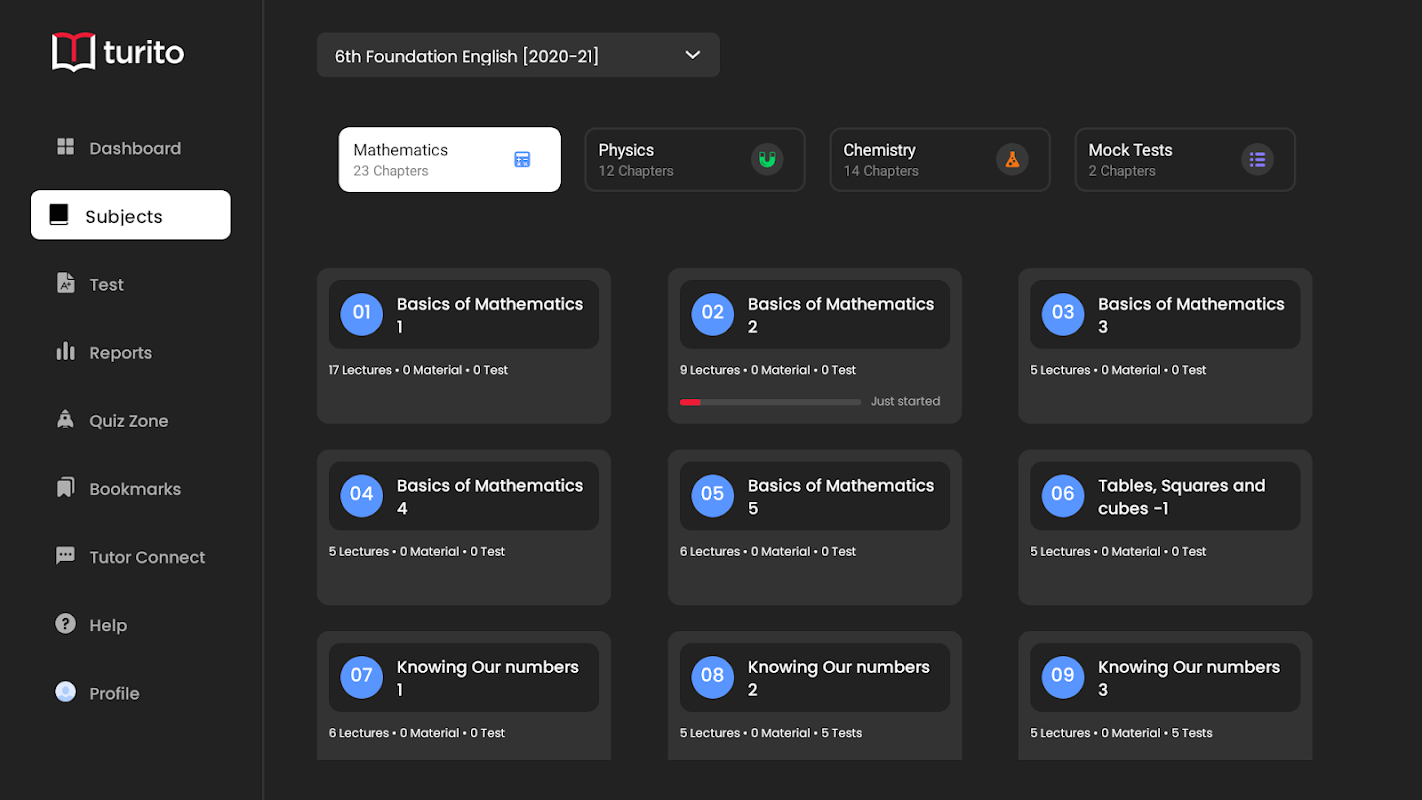Click the Test document icon in sidebar

[66, 283]
